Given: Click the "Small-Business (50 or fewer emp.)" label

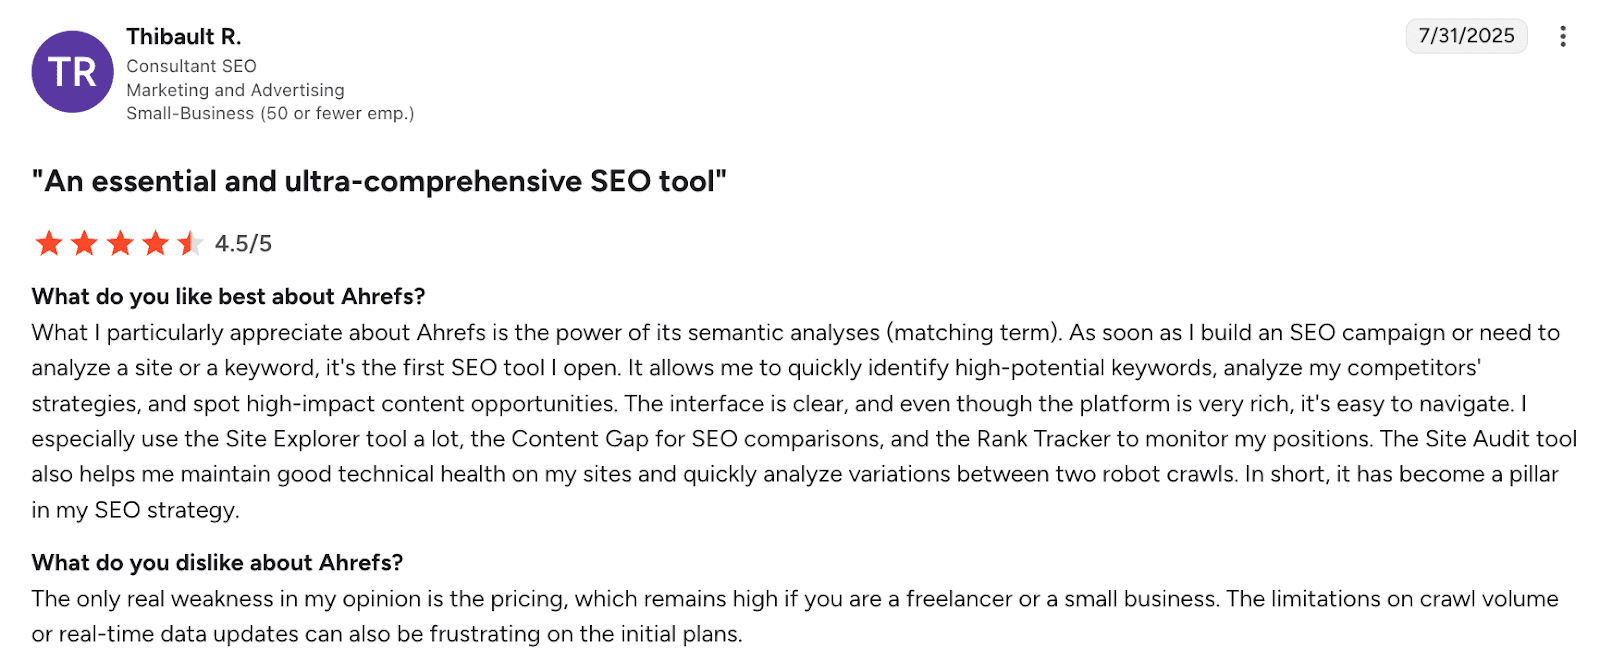Looking at the screenshot, I should pos(270,114).
